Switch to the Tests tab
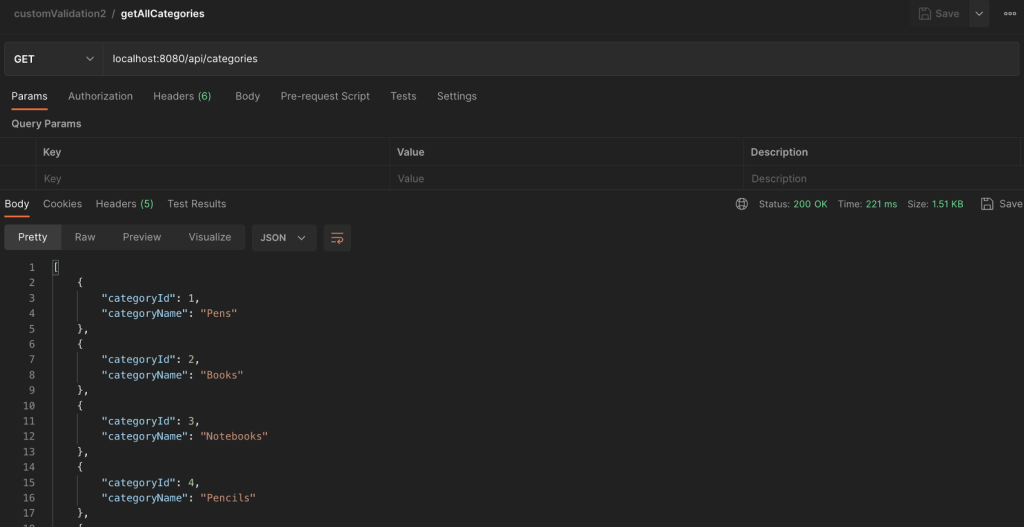Image resolution: width=1024 pixels, height=527 pixels. click(x=403, y=96)
